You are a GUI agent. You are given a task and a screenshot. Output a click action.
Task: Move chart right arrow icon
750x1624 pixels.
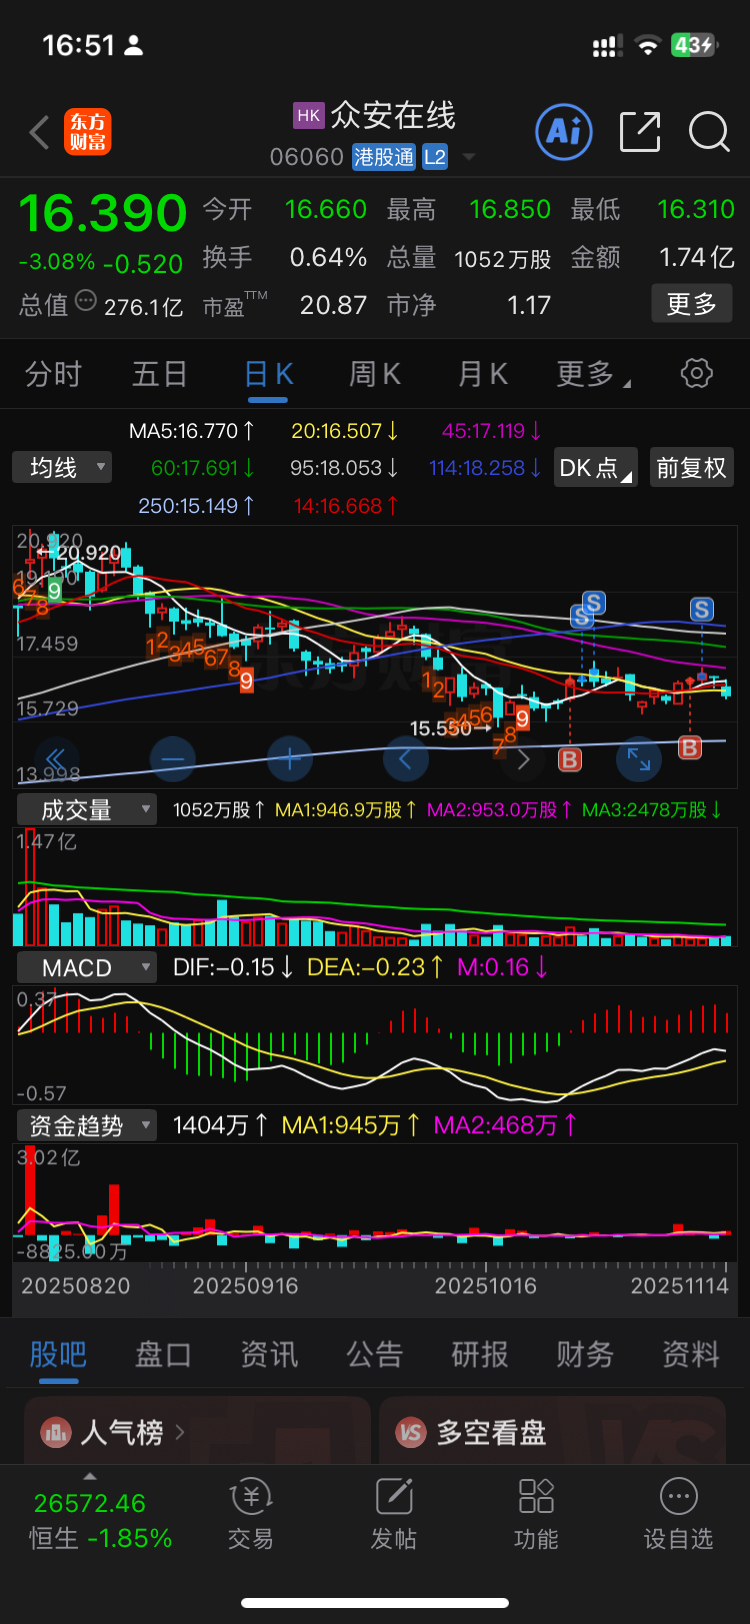click(x=523, y=759)
